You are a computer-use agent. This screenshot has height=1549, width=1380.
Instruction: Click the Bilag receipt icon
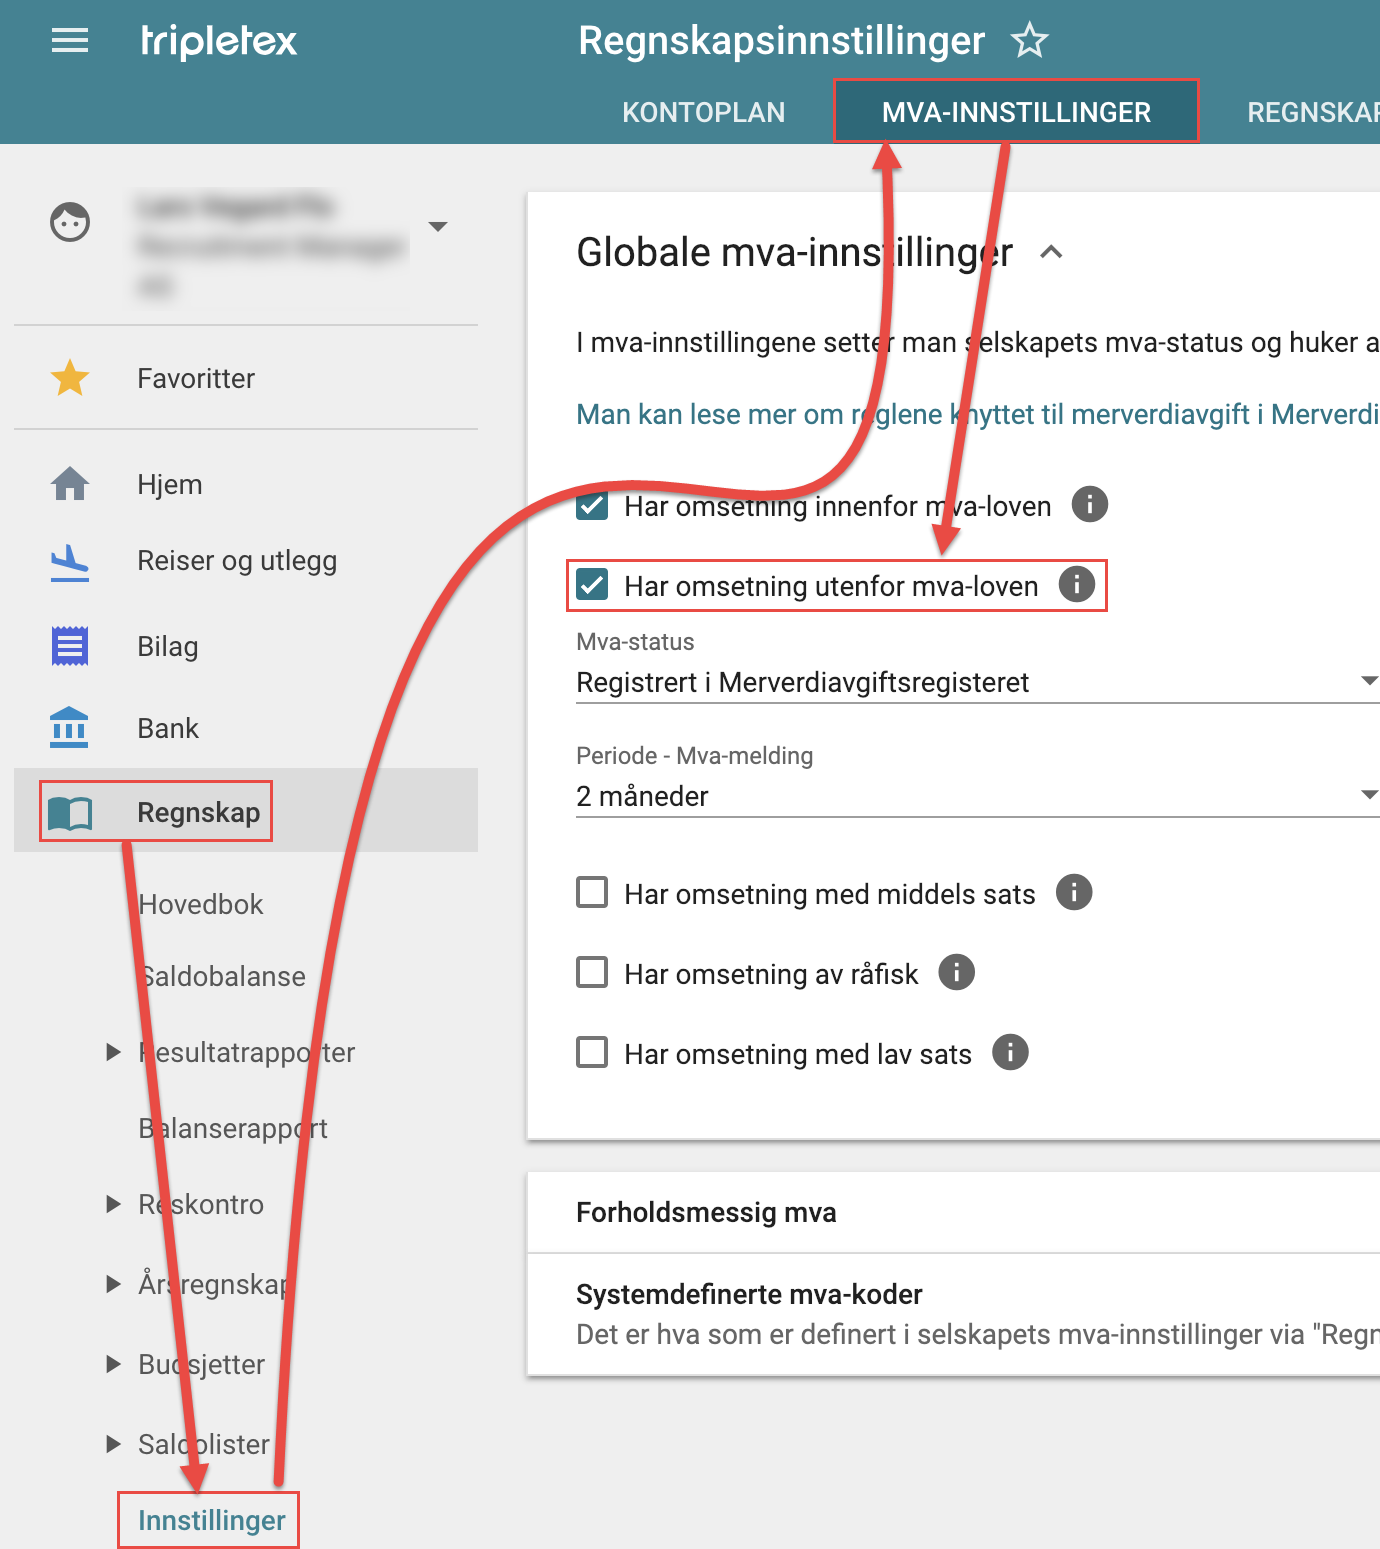70,646
